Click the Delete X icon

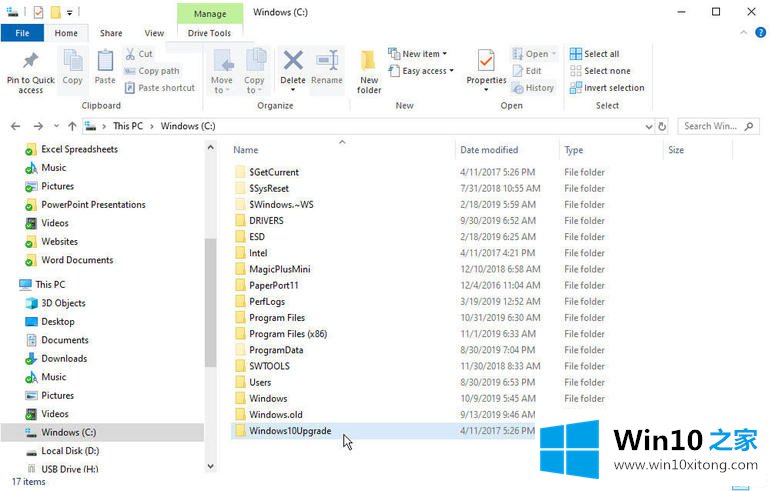293,61
